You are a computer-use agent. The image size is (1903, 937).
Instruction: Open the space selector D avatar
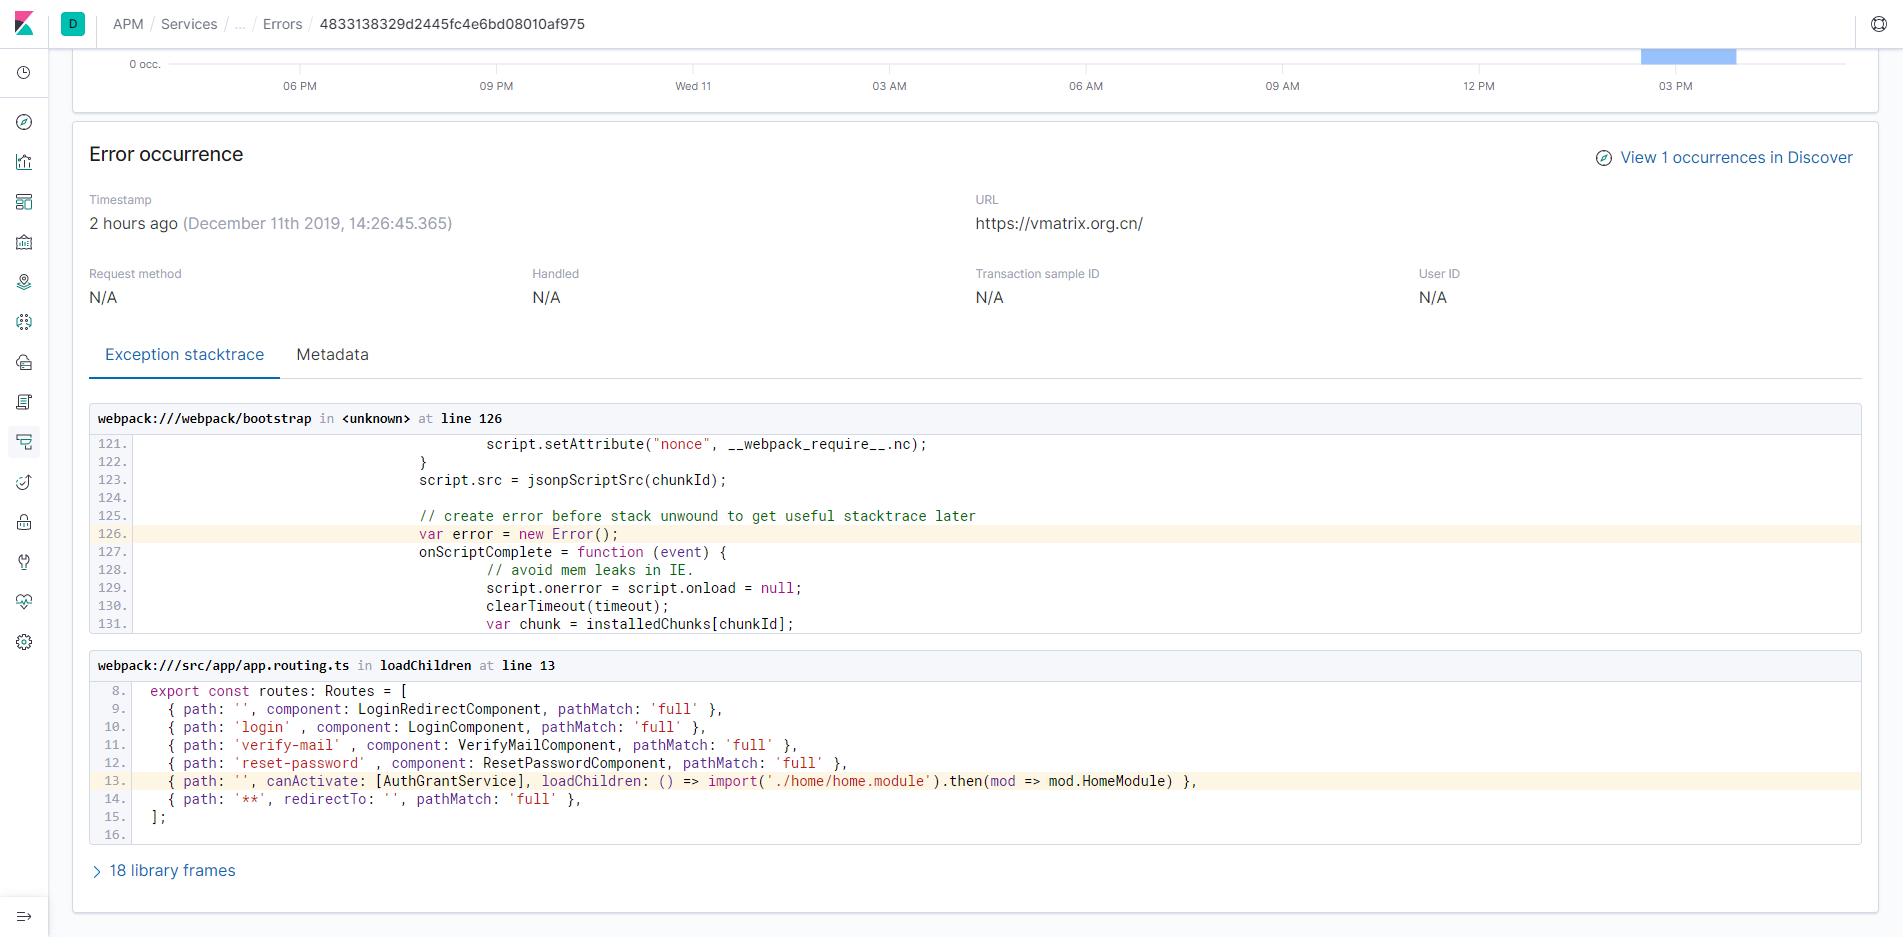coord(73,24)
